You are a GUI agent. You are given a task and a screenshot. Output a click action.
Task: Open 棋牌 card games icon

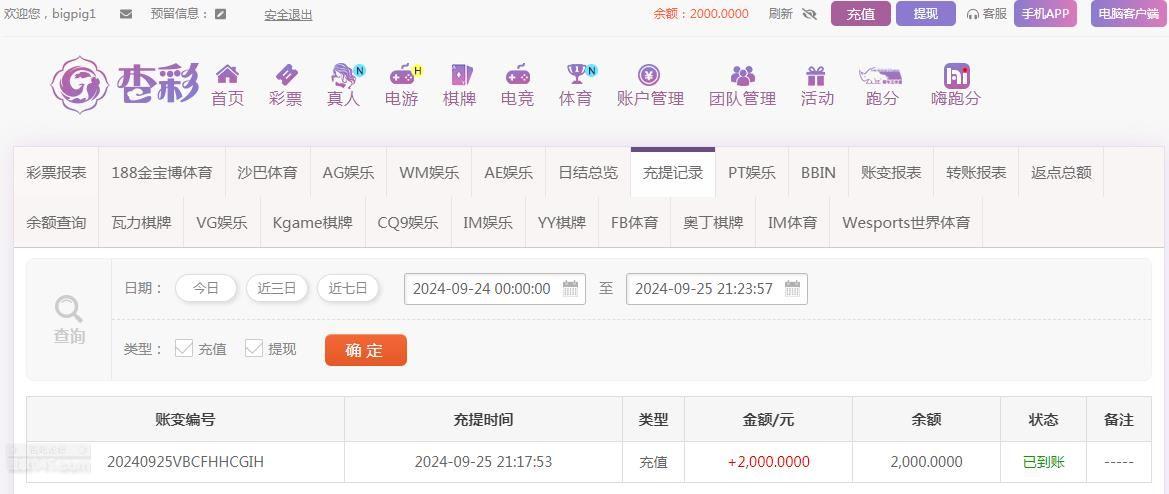click(x=461, y=75)
